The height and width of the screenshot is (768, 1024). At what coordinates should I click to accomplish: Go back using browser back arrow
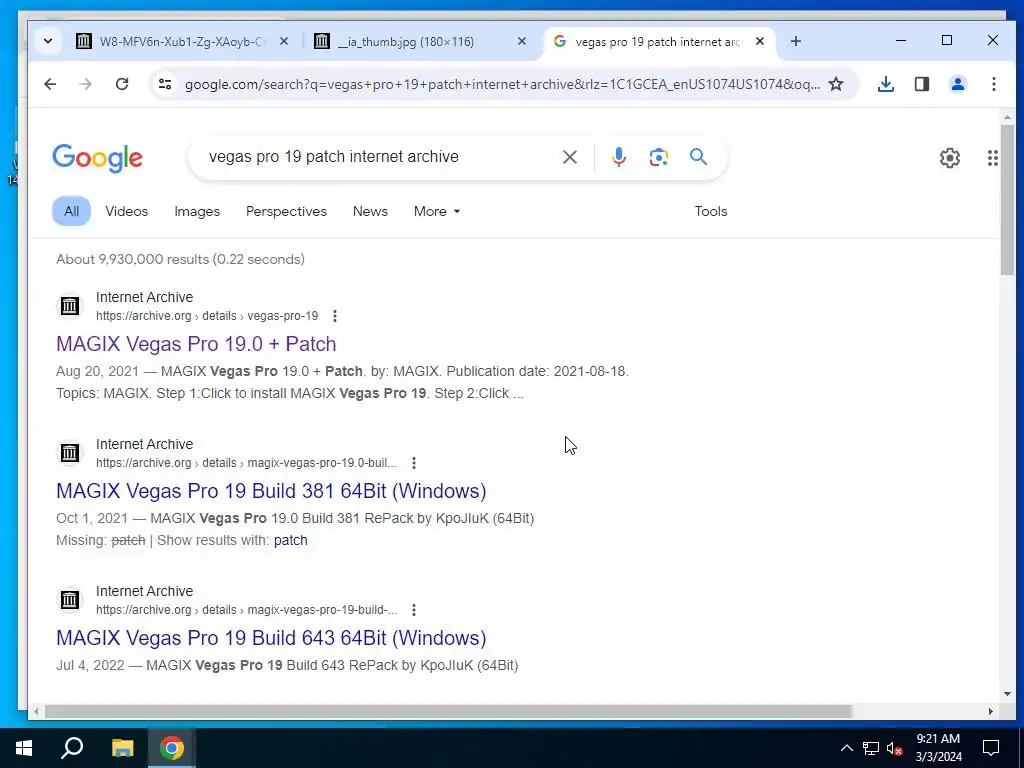[x=50, y=84]
